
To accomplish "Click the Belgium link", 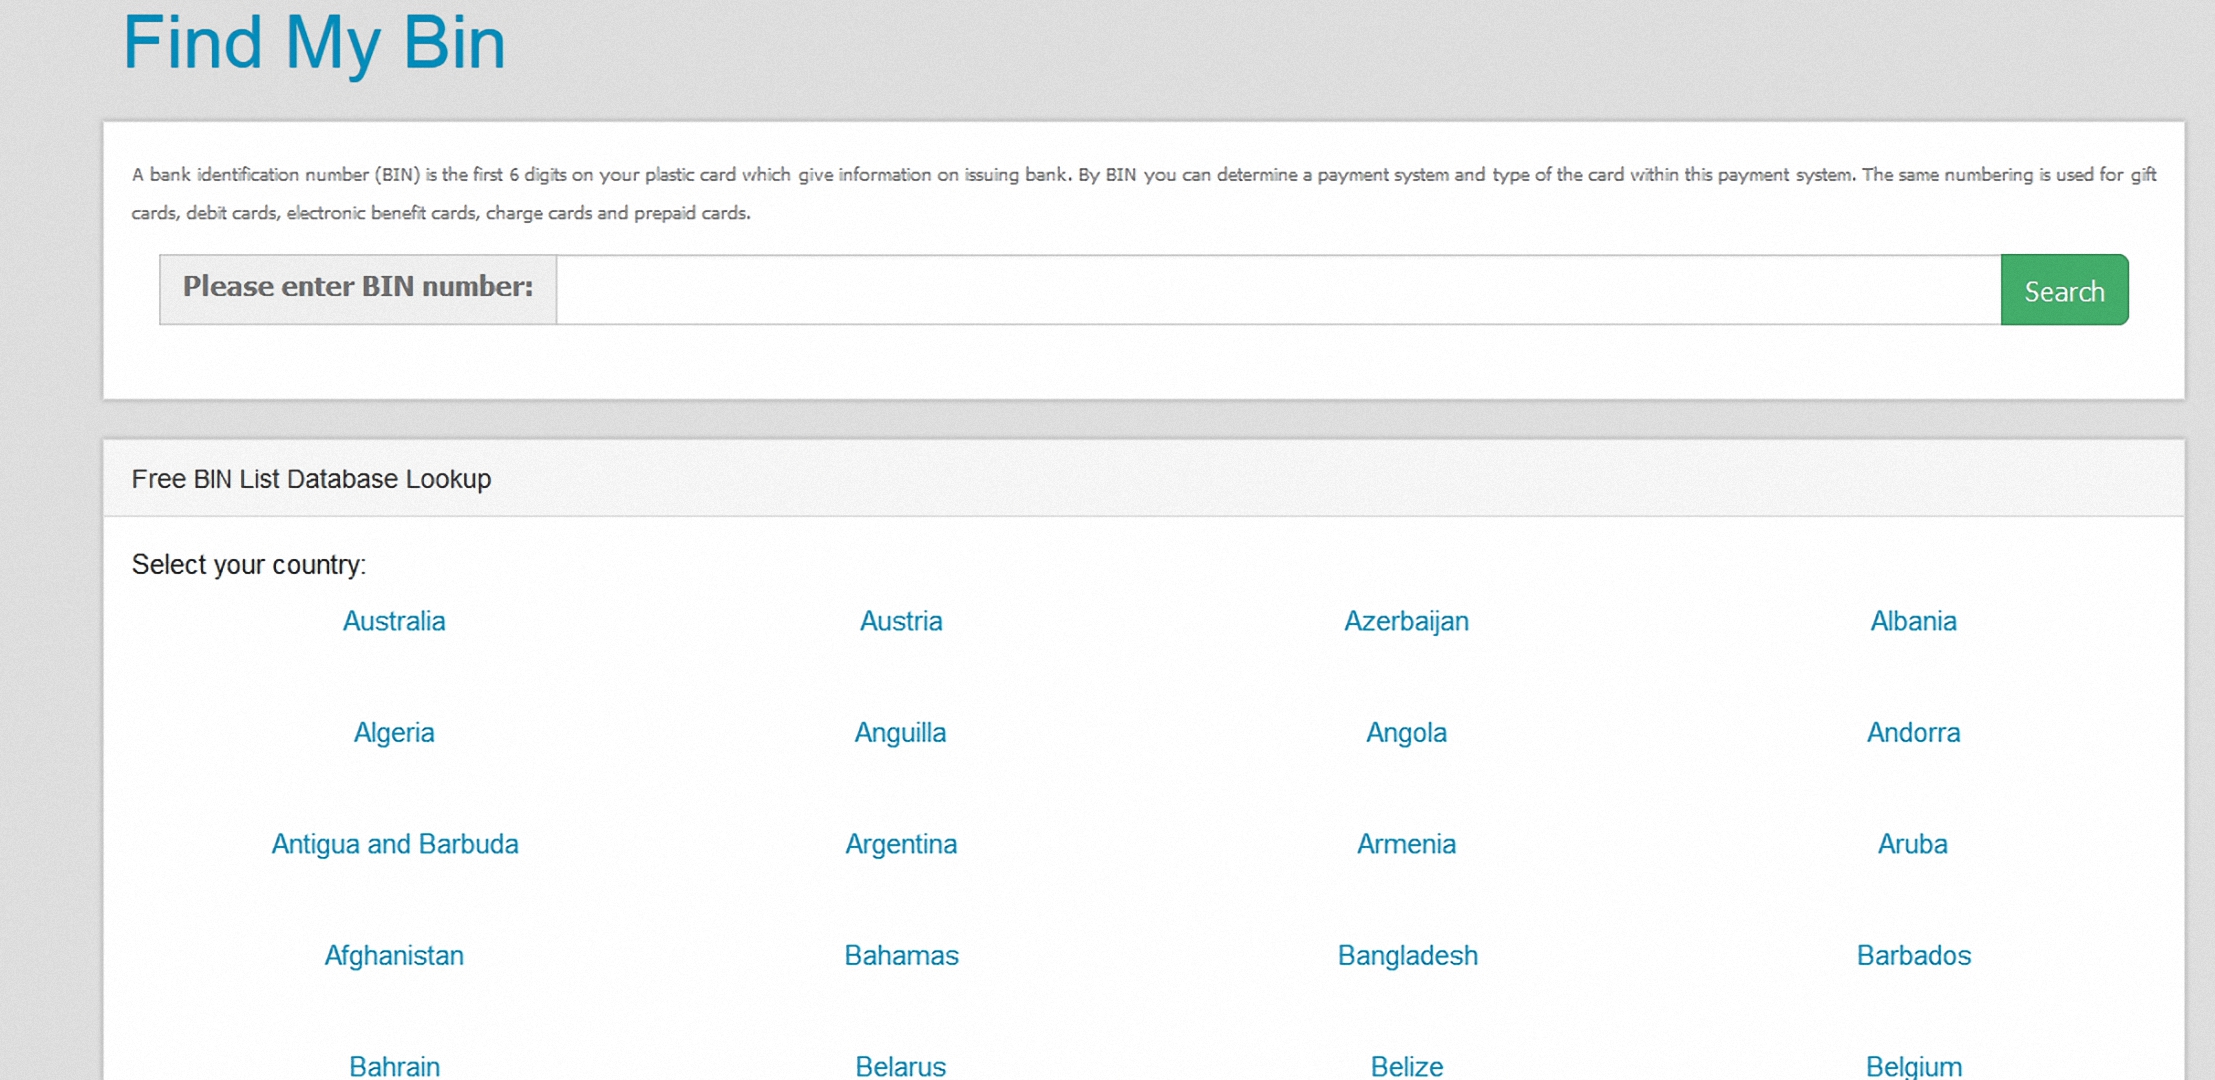I will coord(1912,1066).
